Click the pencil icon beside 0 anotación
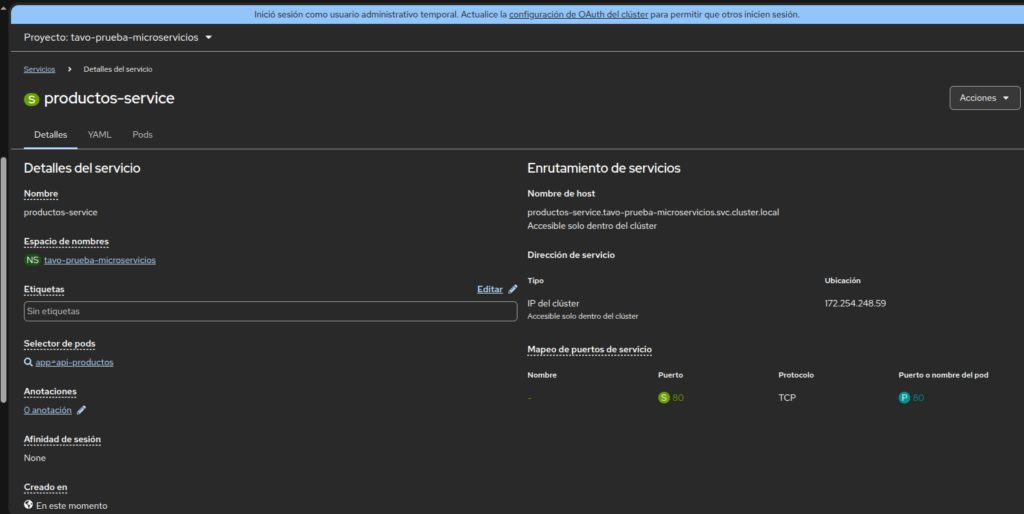Screen dimensions: 1024x514 [x=82, y=410]
